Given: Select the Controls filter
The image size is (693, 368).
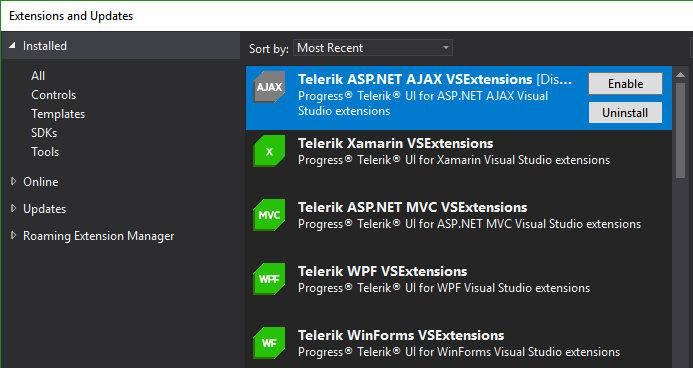Looking at the screenshot, I should pyautogui.click(x=53, y=95).
